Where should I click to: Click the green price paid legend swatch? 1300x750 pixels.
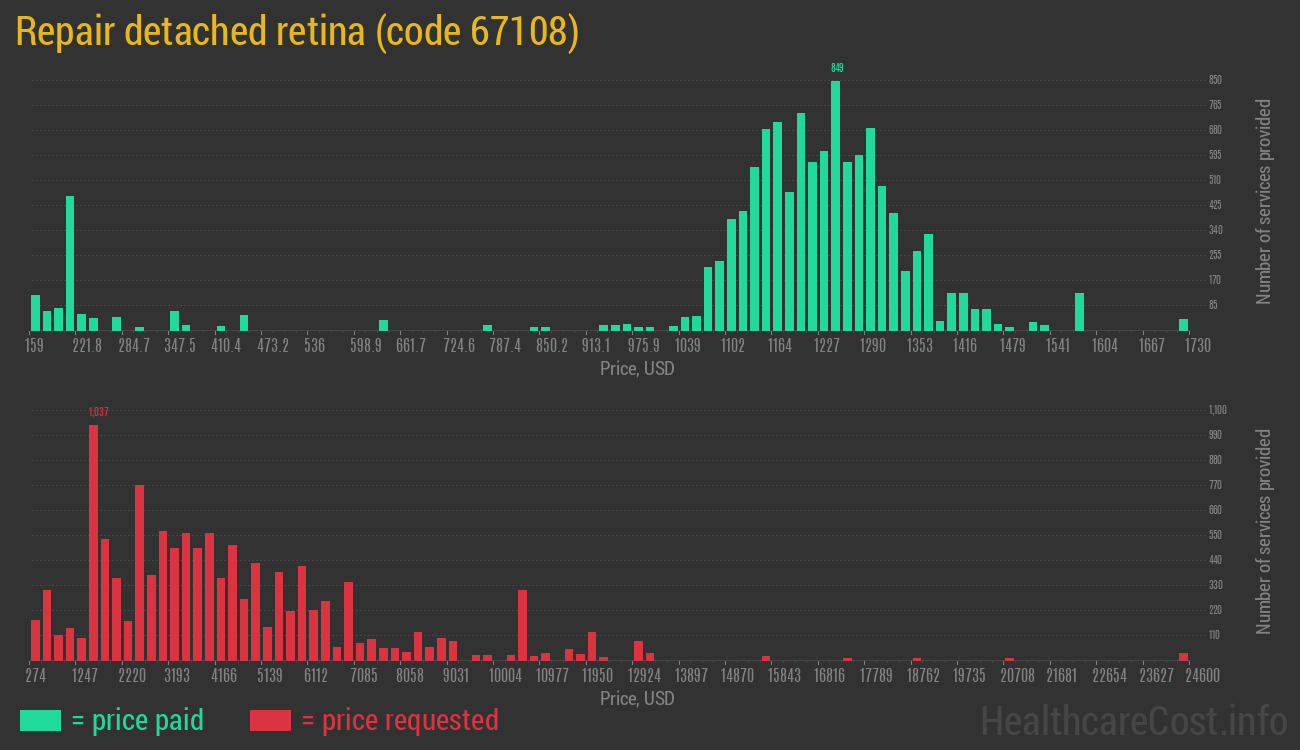coord(40,720)
